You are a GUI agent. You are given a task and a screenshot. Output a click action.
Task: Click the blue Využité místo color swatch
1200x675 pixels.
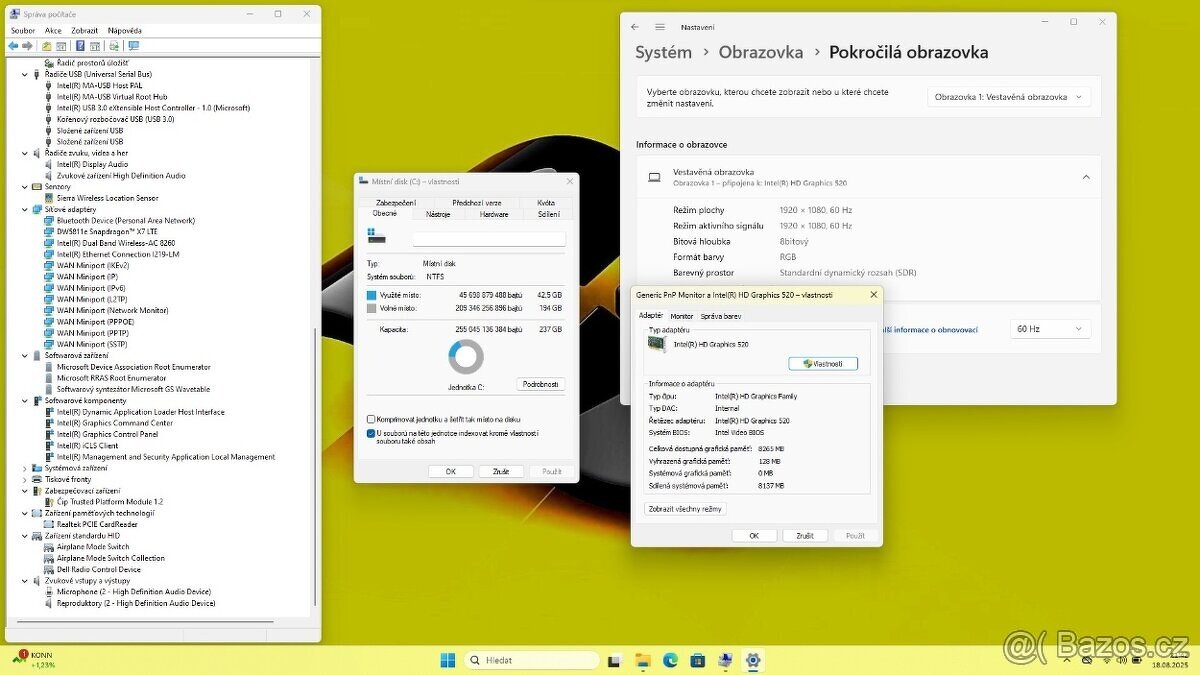(372, 295)
